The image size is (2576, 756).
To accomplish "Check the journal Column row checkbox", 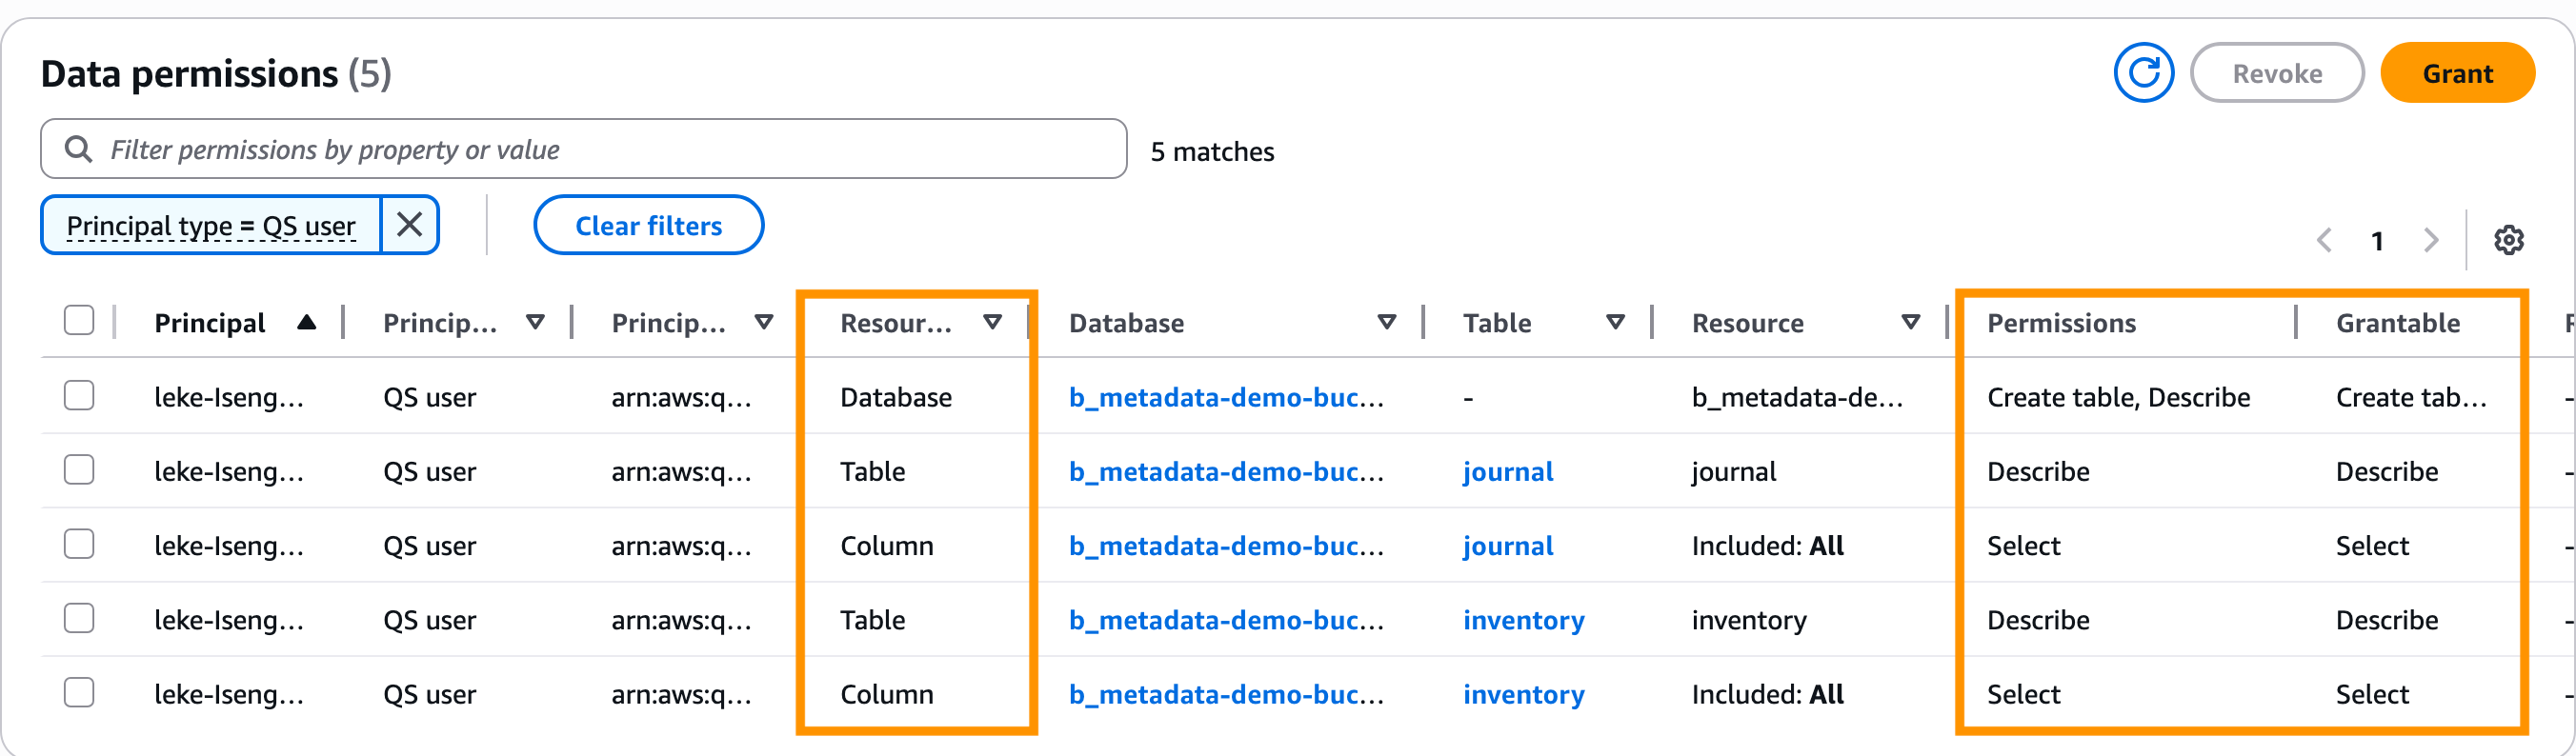I will (79, 544).
